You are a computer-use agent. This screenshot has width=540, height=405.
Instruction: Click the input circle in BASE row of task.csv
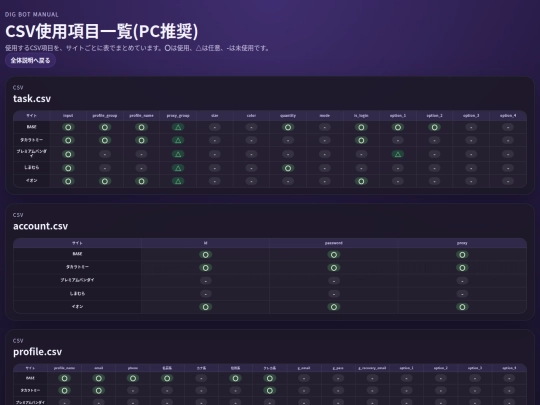point(68,127)
